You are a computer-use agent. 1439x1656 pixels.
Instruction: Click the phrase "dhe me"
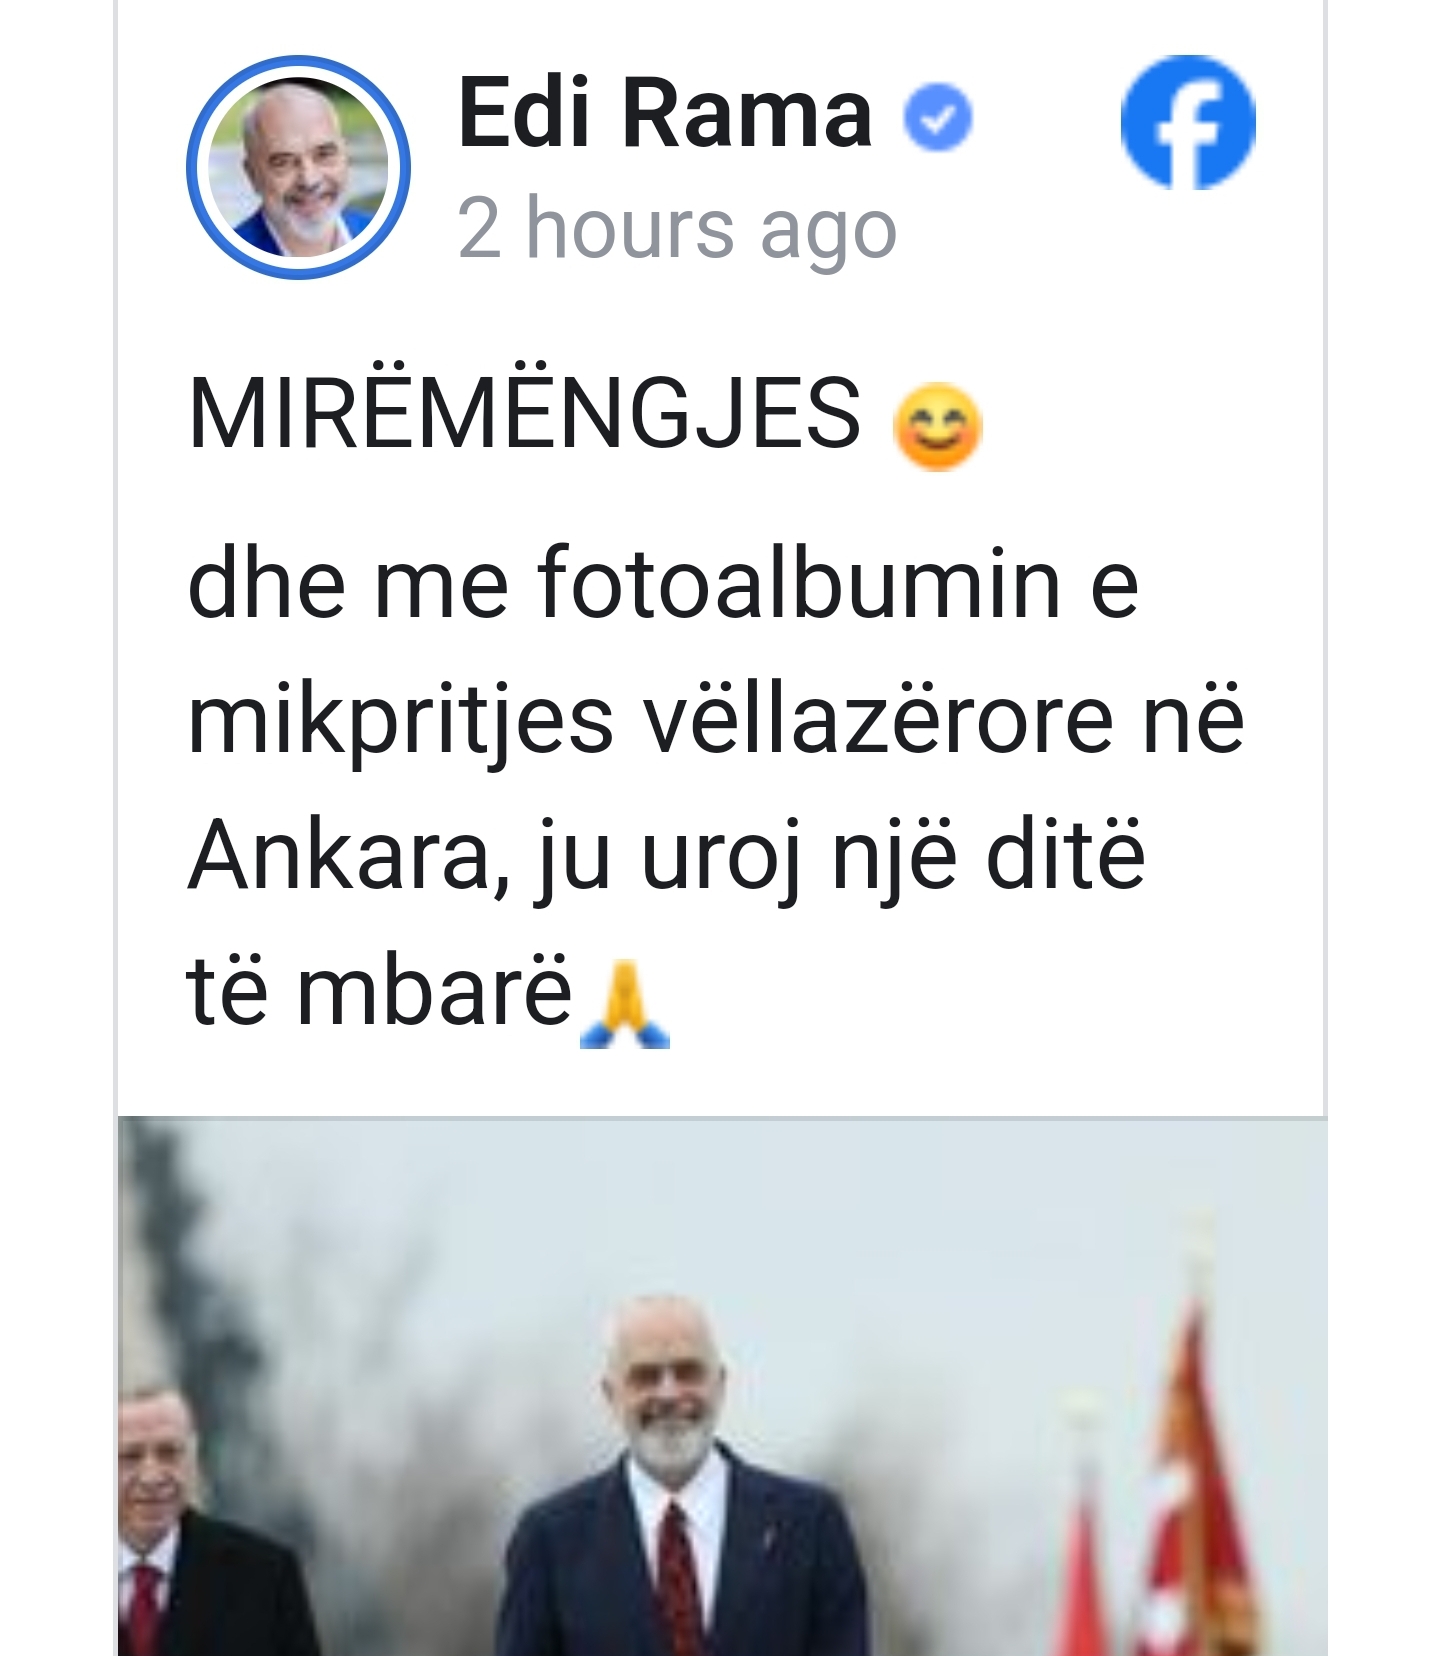pyautogui.click(x=348, y=583)
